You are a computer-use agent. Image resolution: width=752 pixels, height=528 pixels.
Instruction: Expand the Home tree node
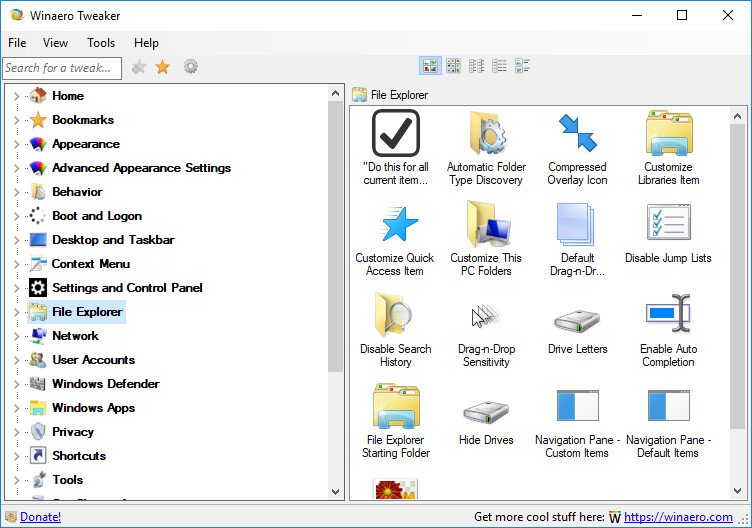click(16, 96)
